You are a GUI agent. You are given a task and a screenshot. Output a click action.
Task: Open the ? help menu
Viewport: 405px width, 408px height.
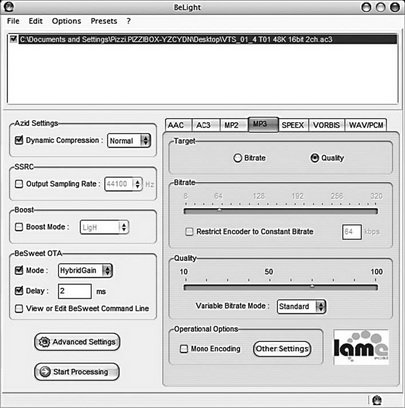(129, 21)
